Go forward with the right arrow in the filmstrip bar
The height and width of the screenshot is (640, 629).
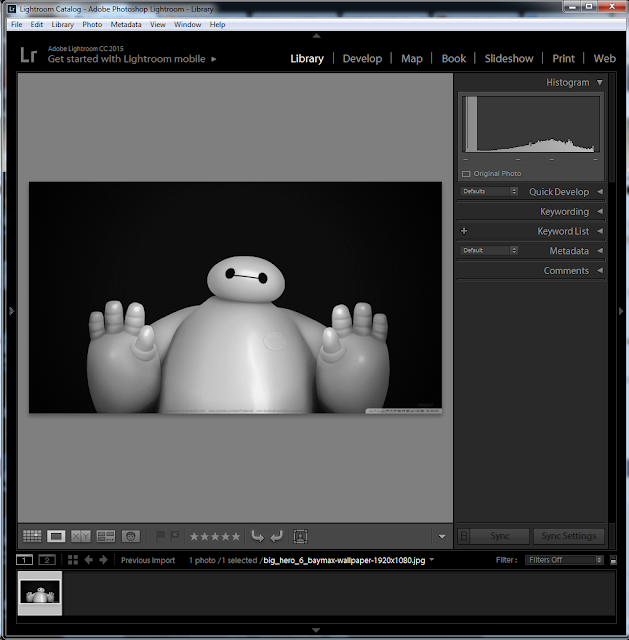(x=103, y=560)
